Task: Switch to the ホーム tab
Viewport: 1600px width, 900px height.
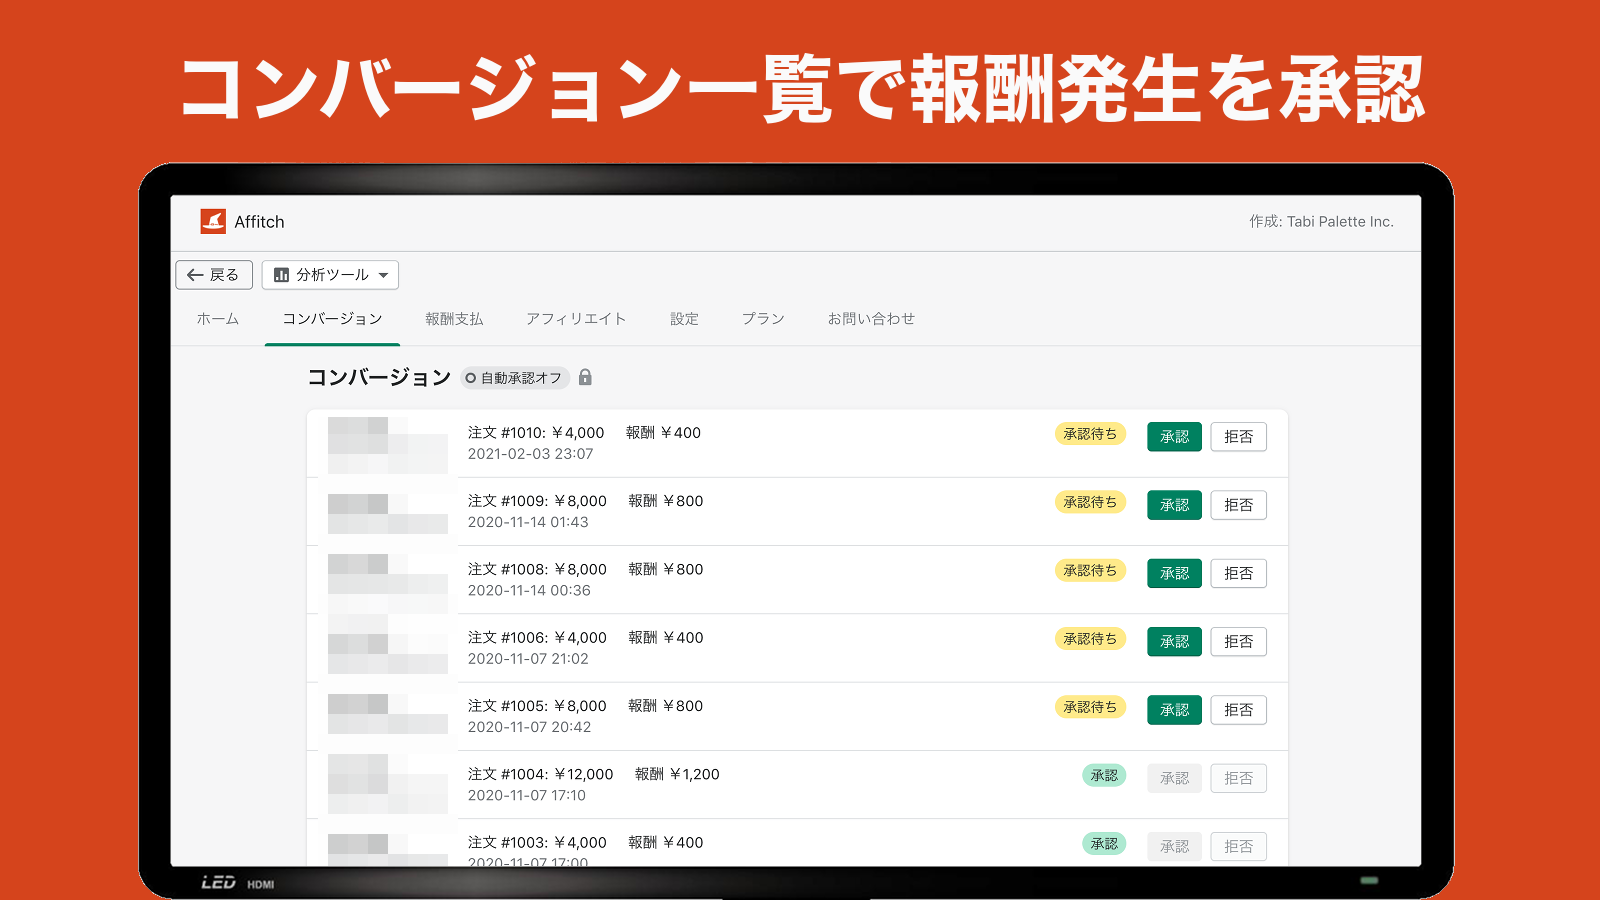Action: pos(216,318)
